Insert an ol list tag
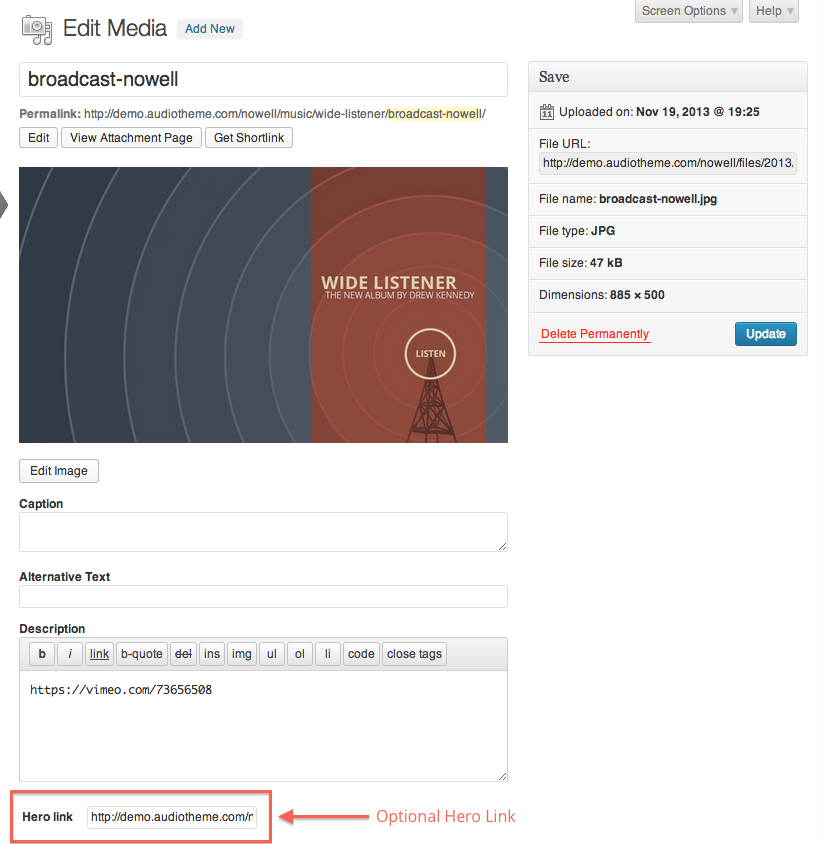 300,654
